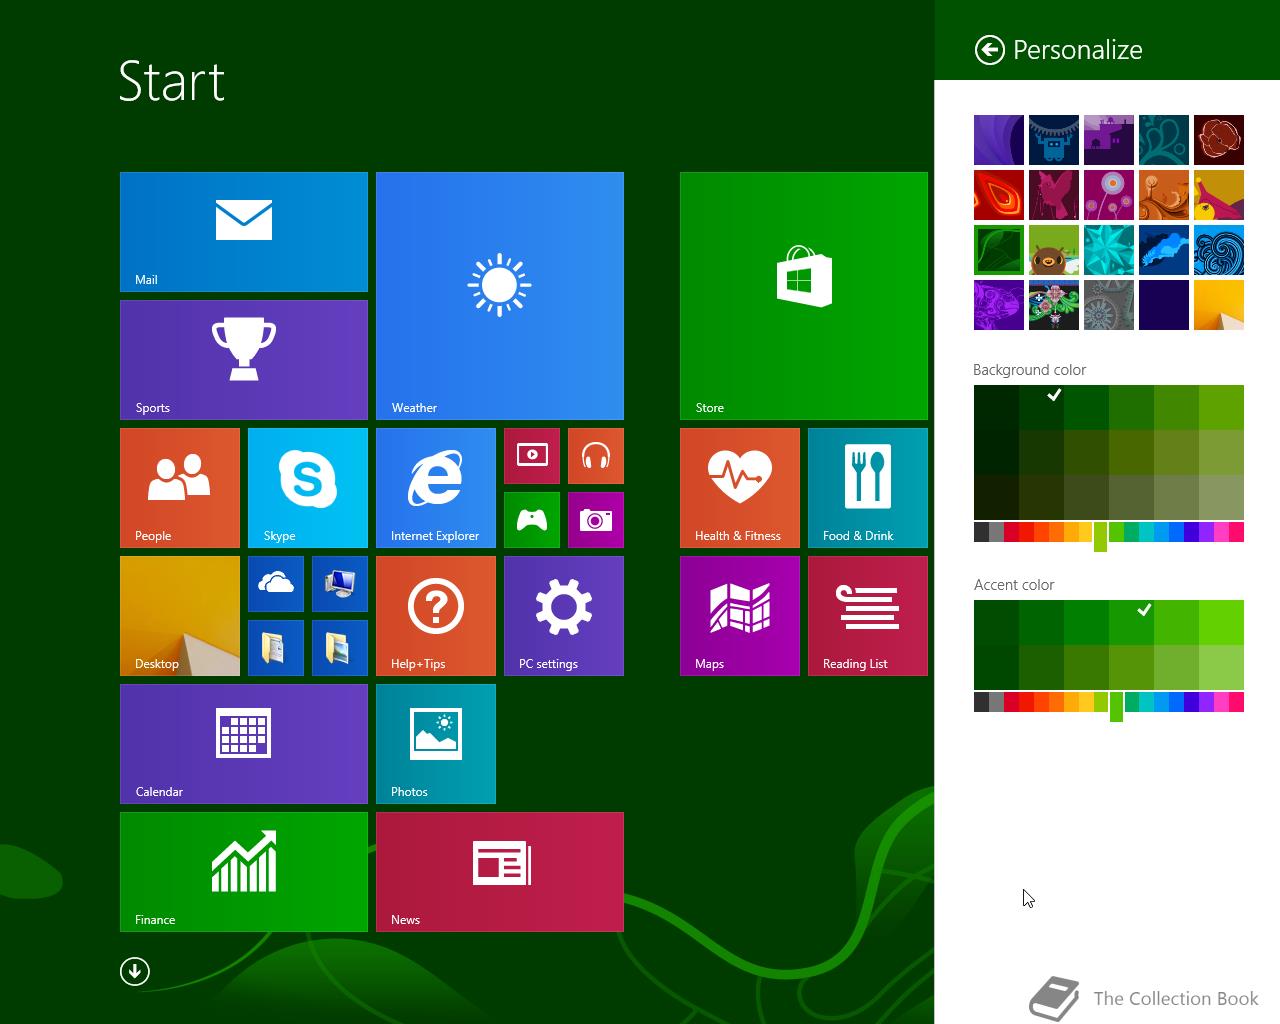Open the Food & Drink tile
The image size is (1280, 1024).
coord(868,488)
